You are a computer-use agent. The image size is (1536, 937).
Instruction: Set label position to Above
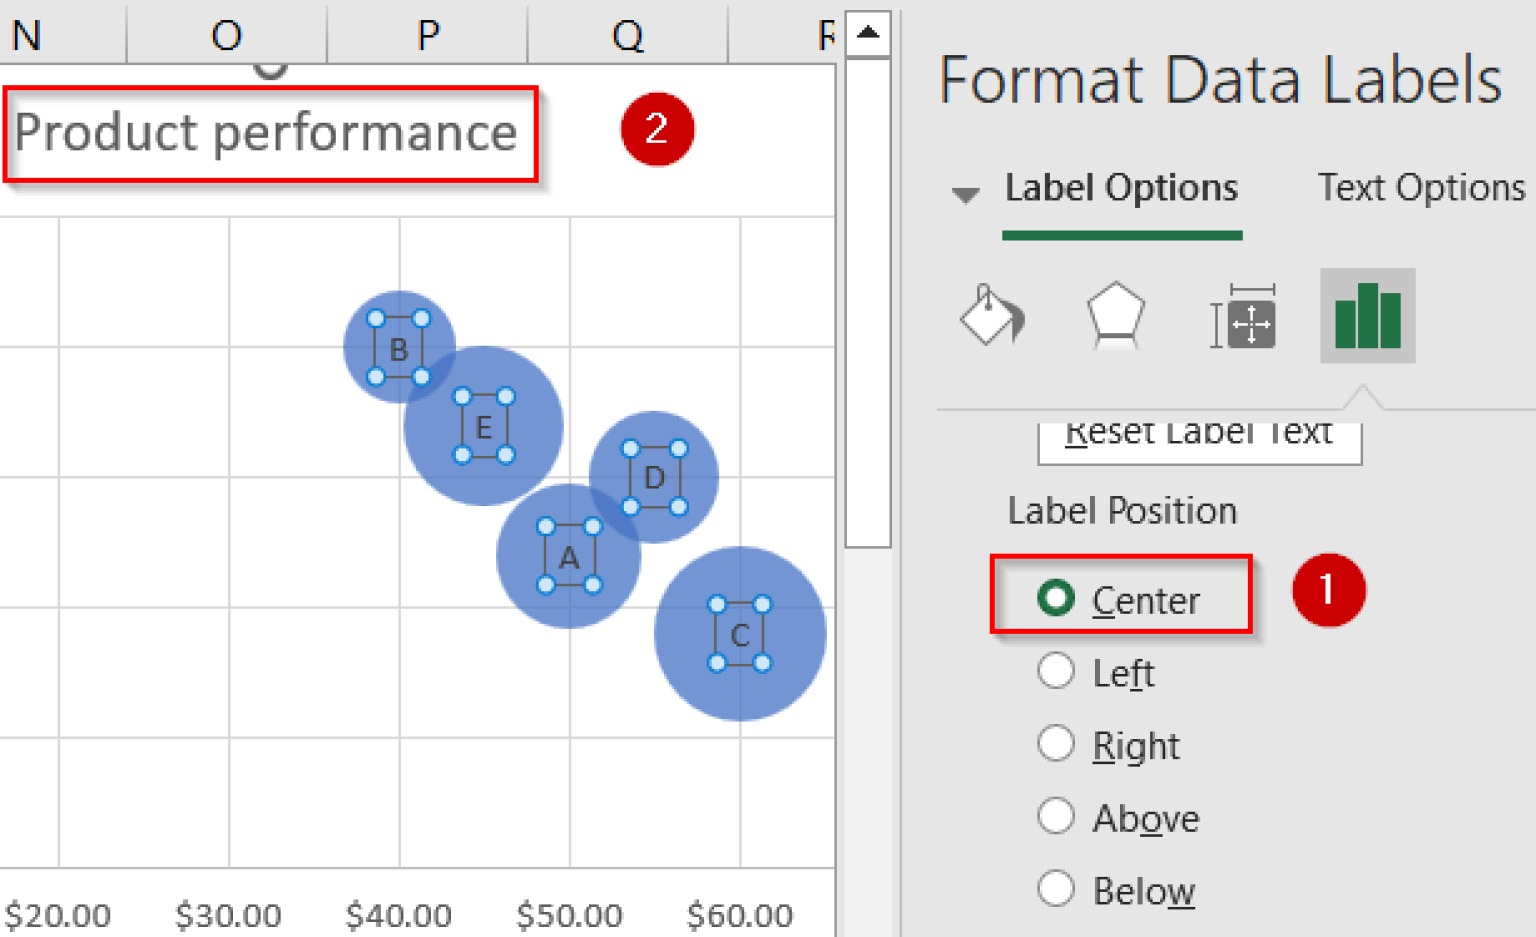[x=1057, y=817]
